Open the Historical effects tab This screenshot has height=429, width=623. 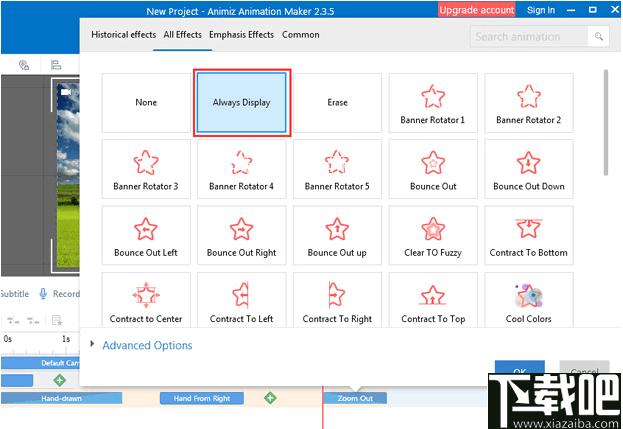[124, 35]
